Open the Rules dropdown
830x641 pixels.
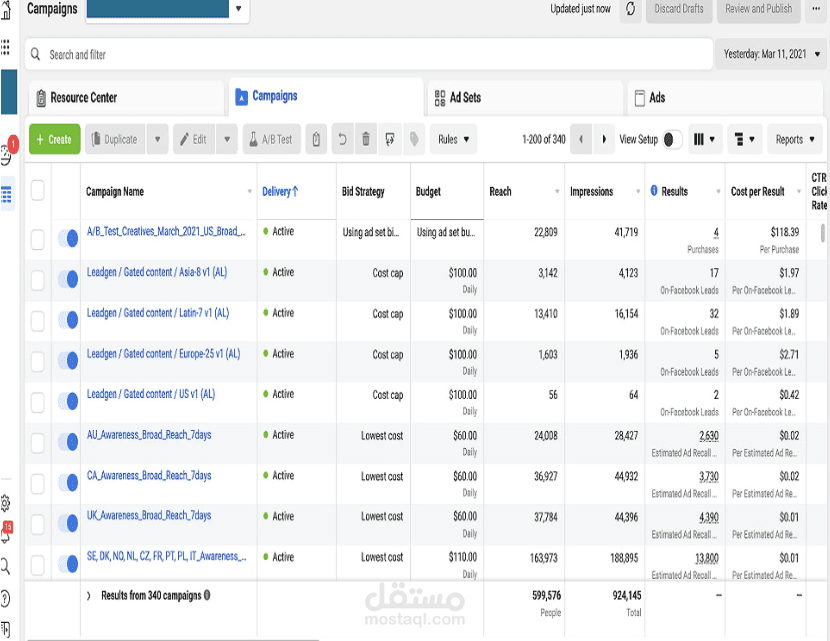(x=454, y=139)
